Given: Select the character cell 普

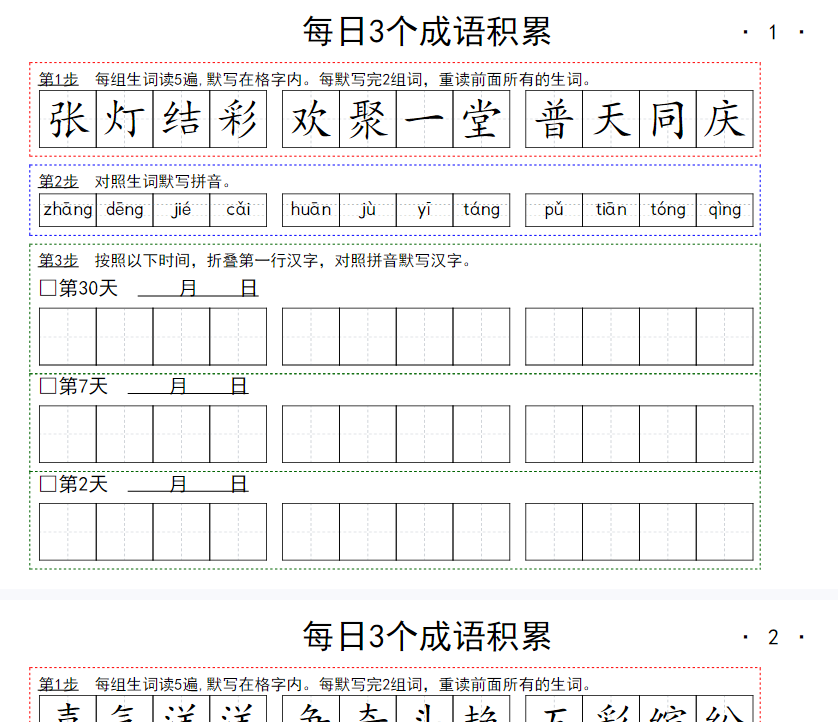Looking at the screenshot, I should point(554,119).
